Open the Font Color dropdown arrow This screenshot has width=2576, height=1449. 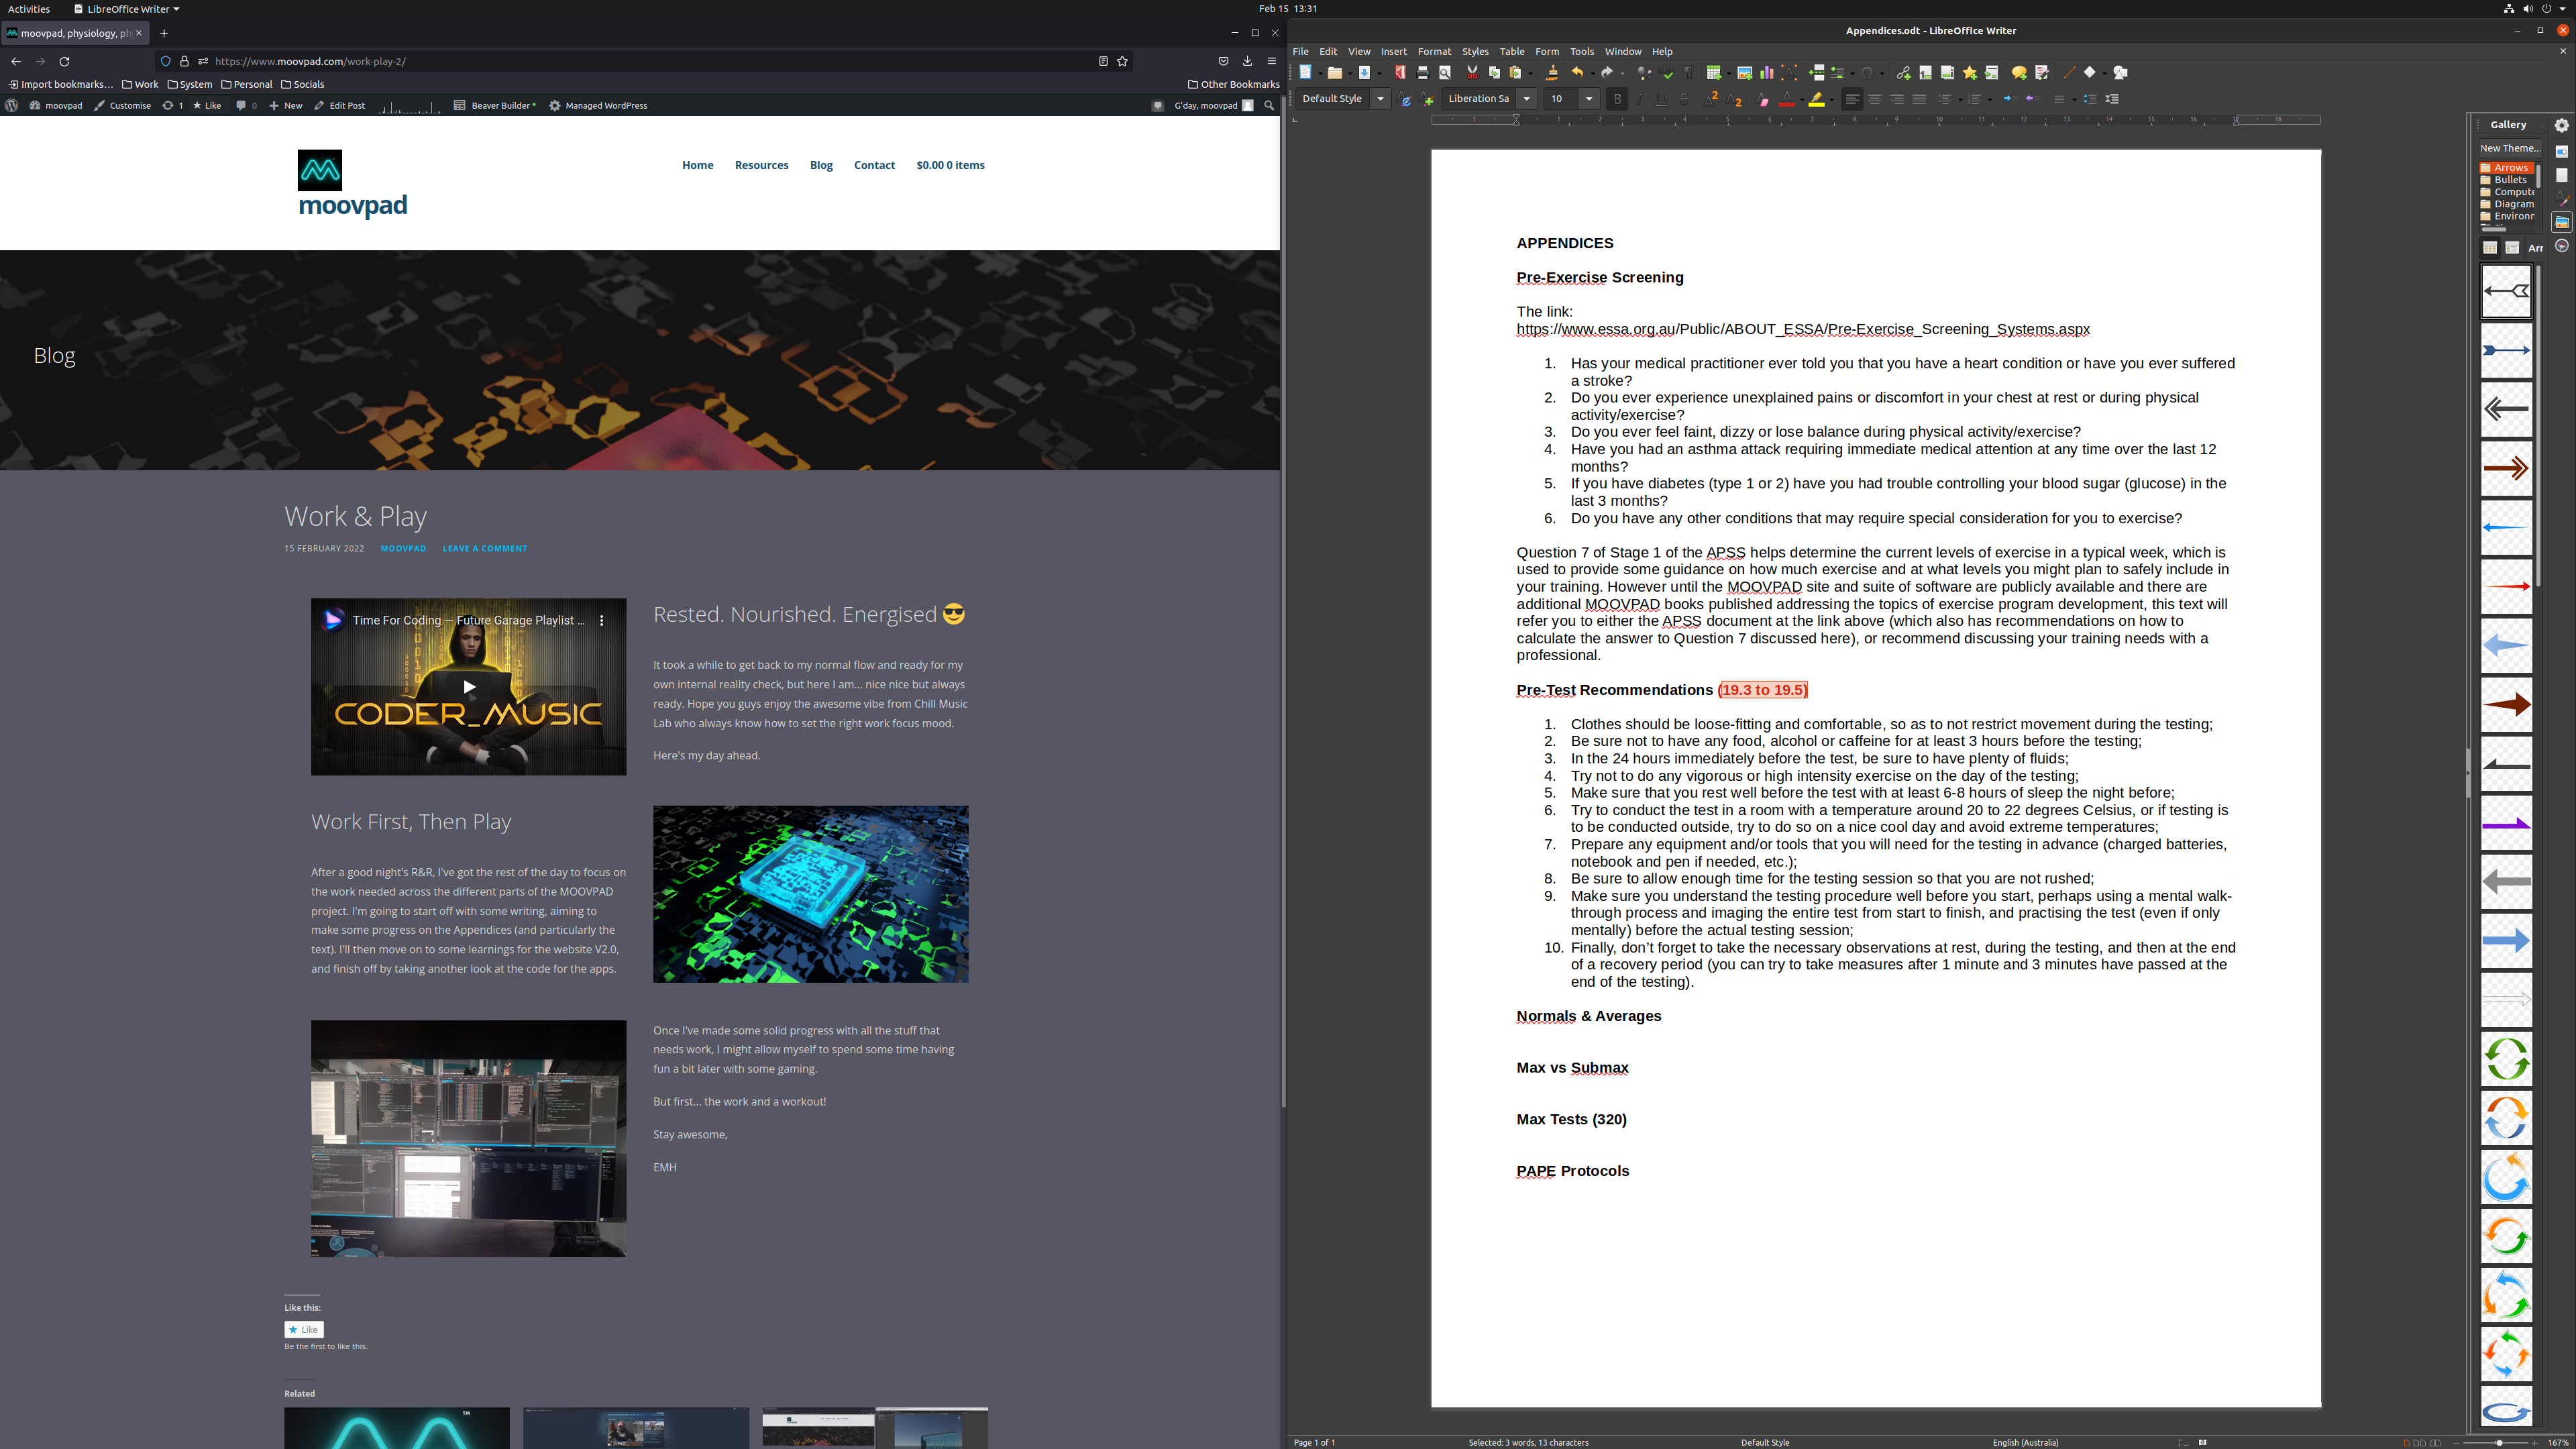click(1802, 99)
